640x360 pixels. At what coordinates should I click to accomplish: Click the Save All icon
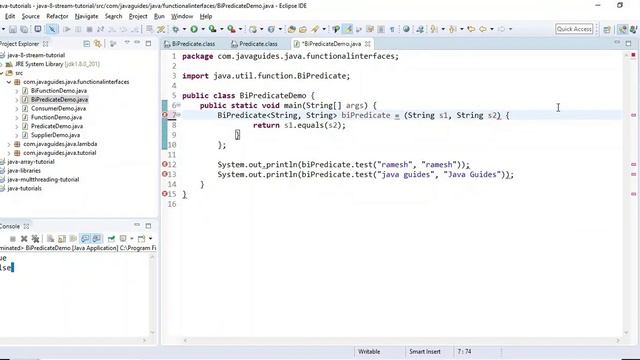[x=24, y=29]
